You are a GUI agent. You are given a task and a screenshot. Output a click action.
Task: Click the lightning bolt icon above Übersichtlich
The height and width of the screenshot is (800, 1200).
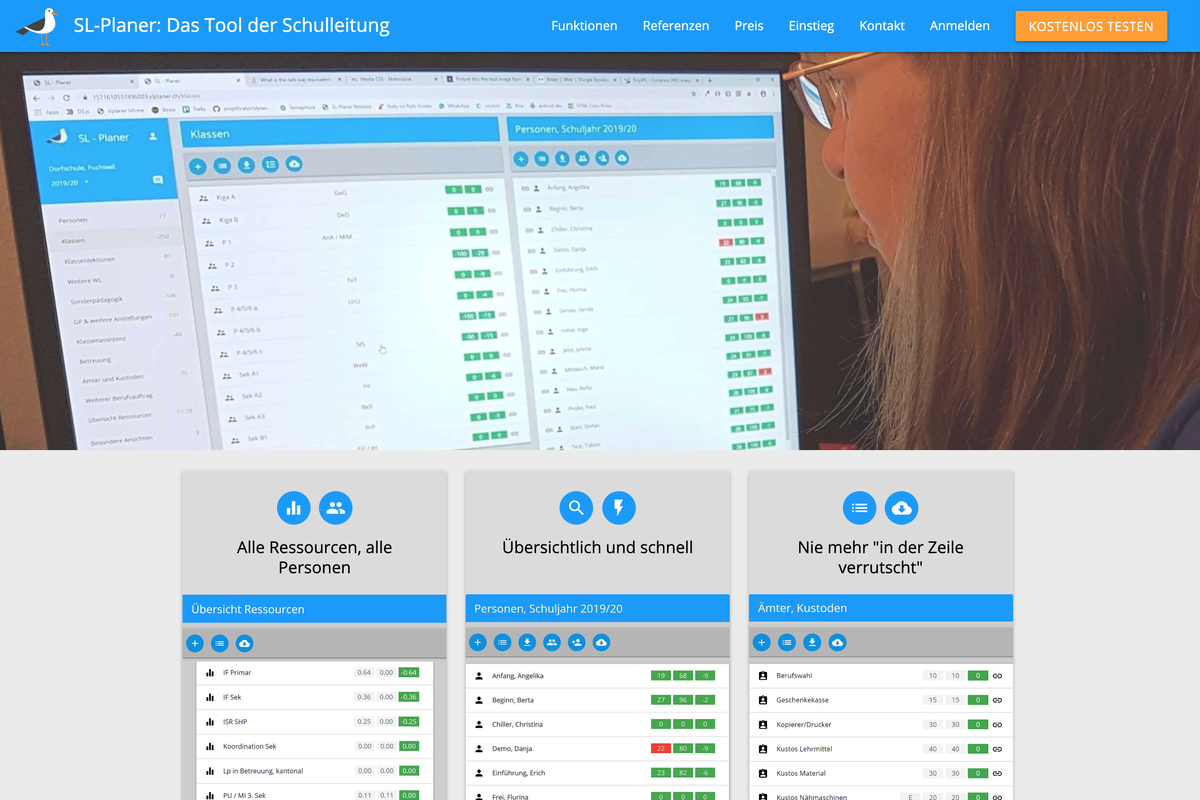[x=619, y=508]
